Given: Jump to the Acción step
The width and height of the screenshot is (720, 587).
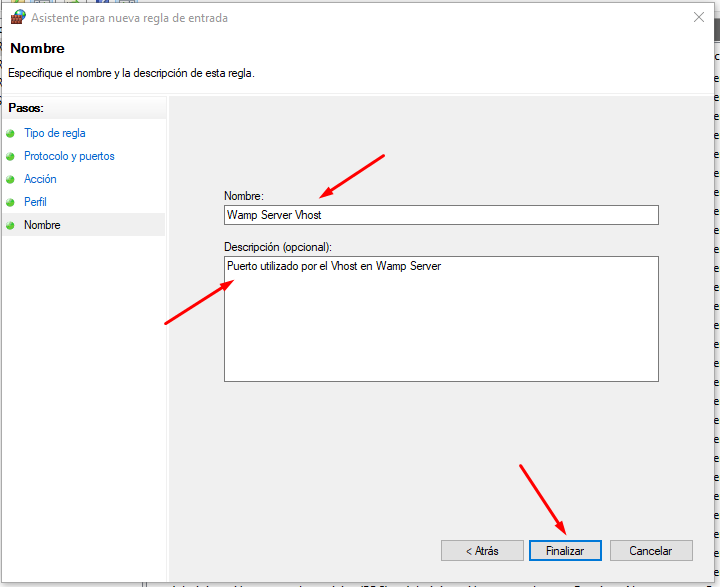Looking at the screenshot, I should point(40,179).
